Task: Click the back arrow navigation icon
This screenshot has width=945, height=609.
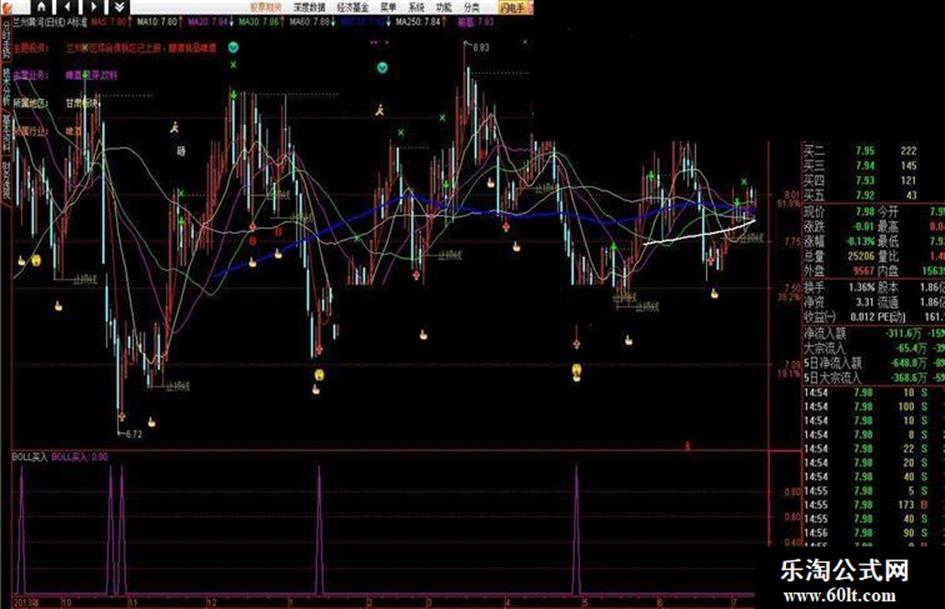Action: pos(68,7)
